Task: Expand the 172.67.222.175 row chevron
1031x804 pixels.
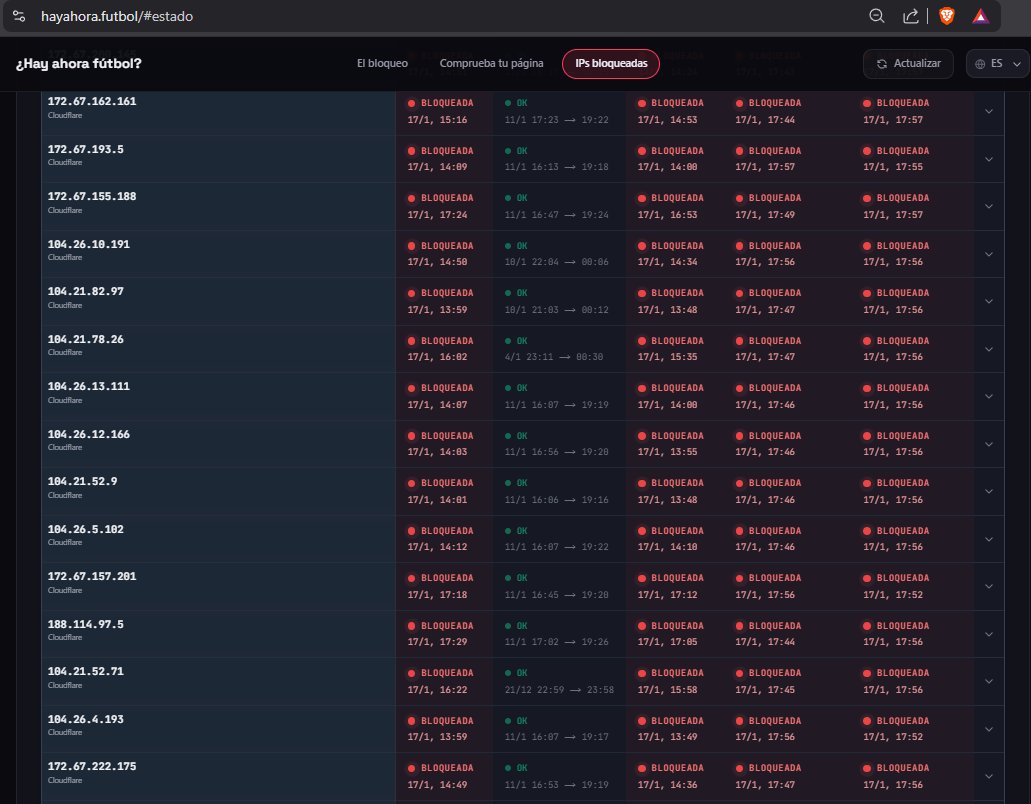Action: pyautogui.click(x=988, y=776)
